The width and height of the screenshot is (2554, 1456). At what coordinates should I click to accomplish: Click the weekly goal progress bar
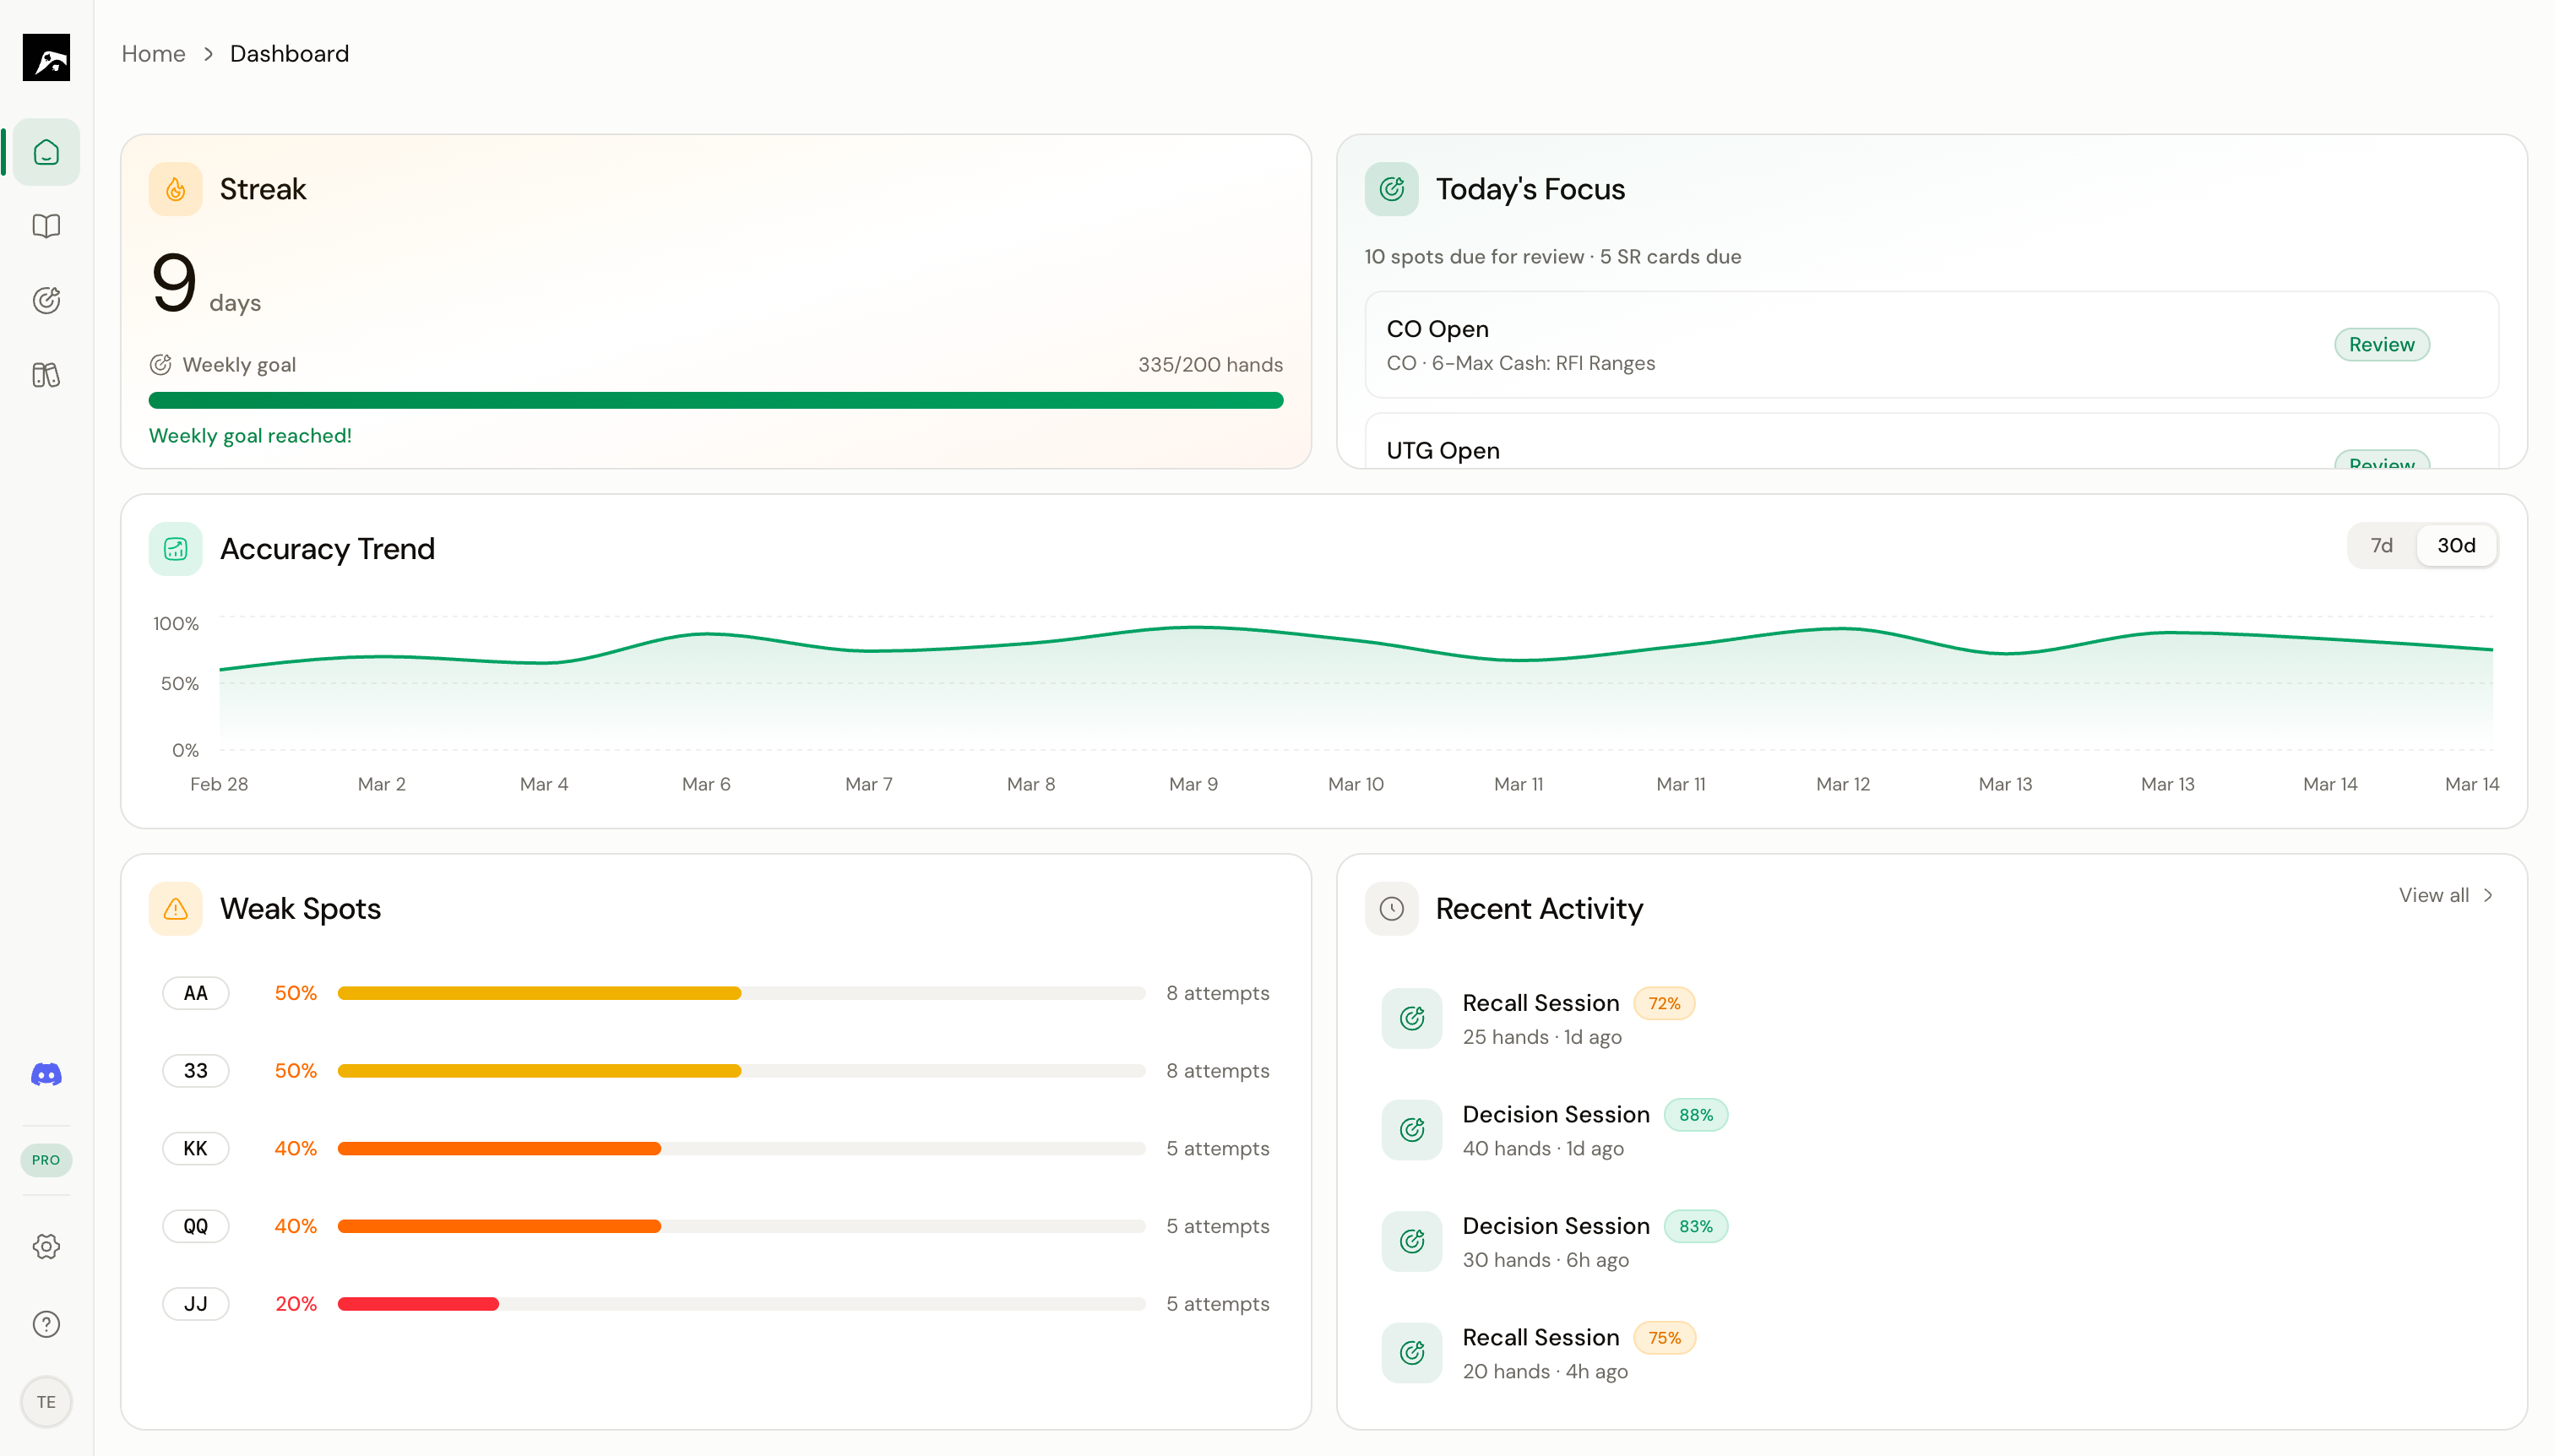pos(715,400)
